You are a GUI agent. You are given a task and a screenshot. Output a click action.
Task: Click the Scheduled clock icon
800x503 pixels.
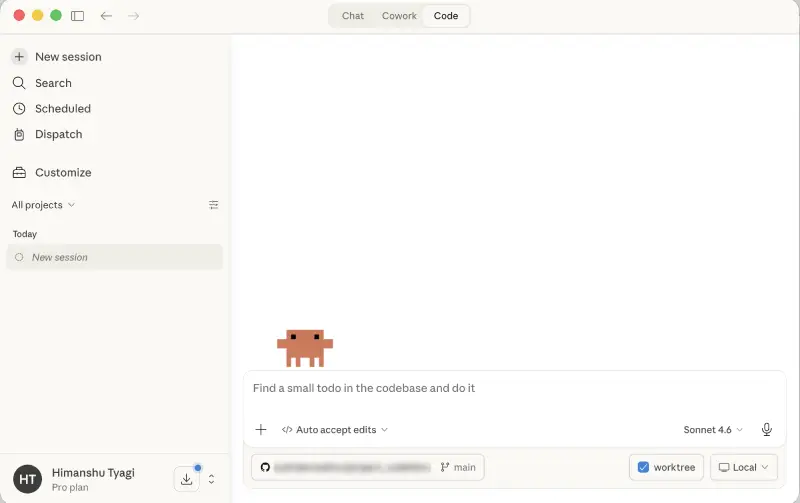pos(19,109)
